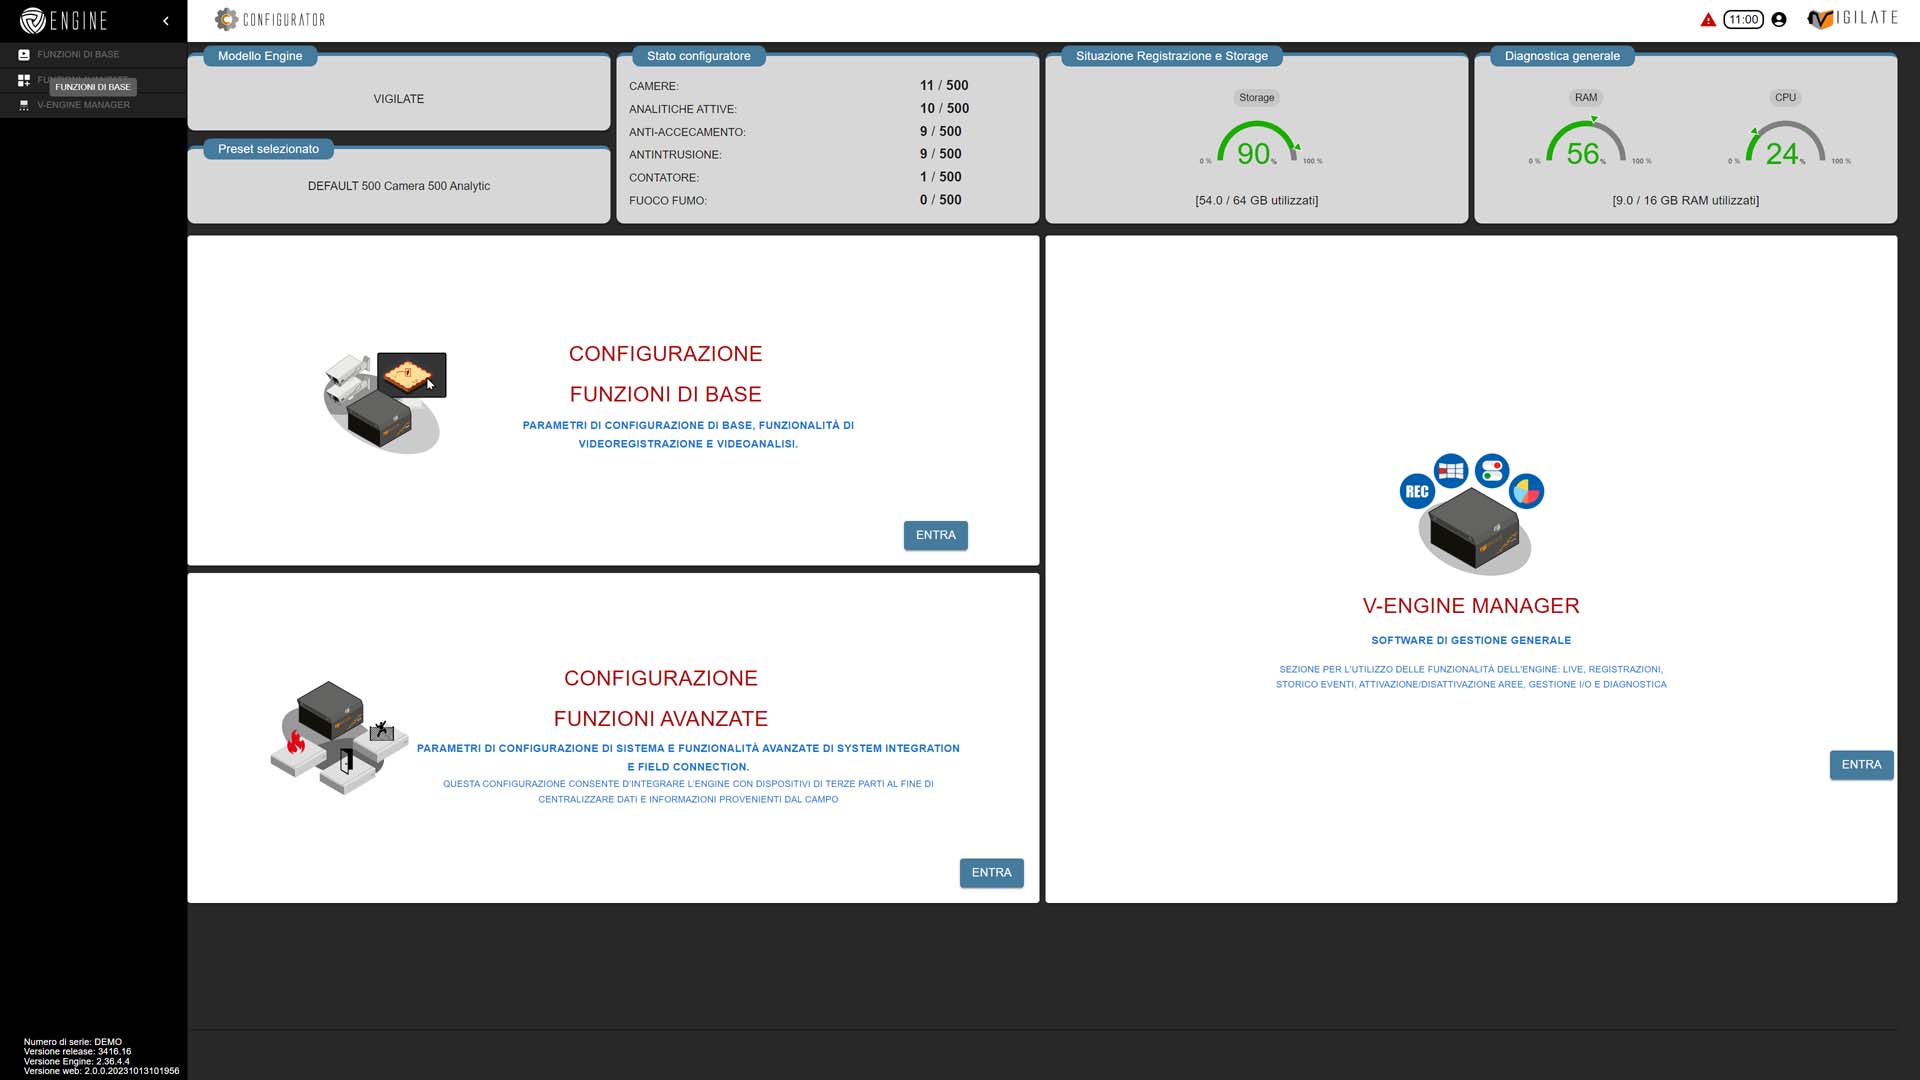Open the user account icon
The height and width of the screenshot is (1080, 1920).
coord(1778,19)
